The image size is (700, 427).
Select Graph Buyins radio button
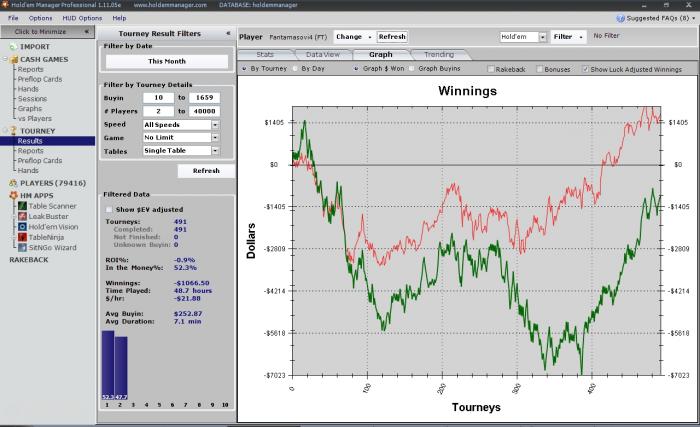pyautogui.click(x=412, y=69)
